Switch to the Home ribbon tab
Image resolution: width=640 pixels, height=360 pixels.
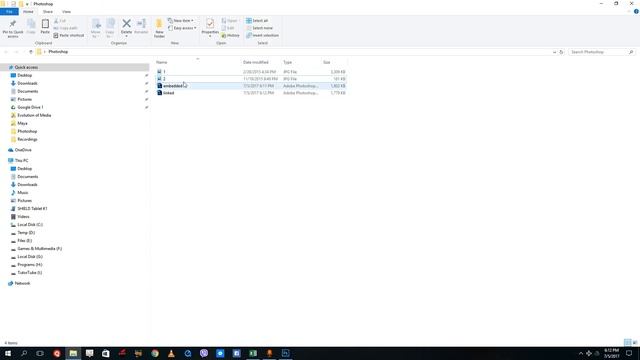coord(28,12)
